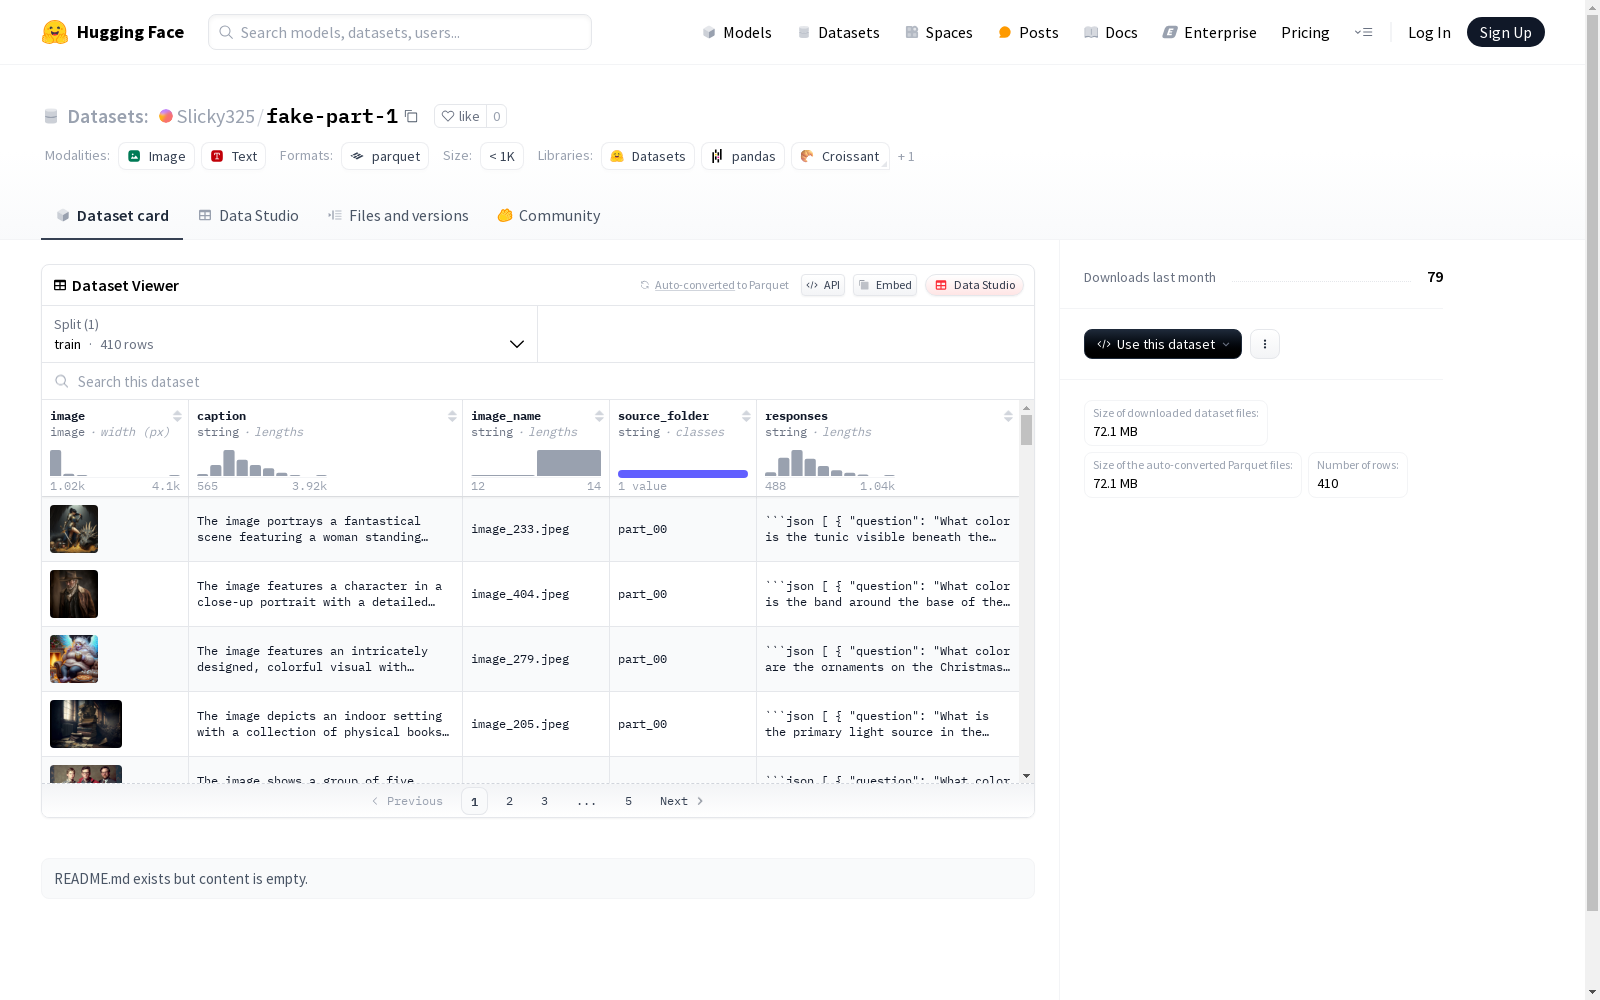
Task: Open Datasets in the top navigation
Action: click(838, 32)
